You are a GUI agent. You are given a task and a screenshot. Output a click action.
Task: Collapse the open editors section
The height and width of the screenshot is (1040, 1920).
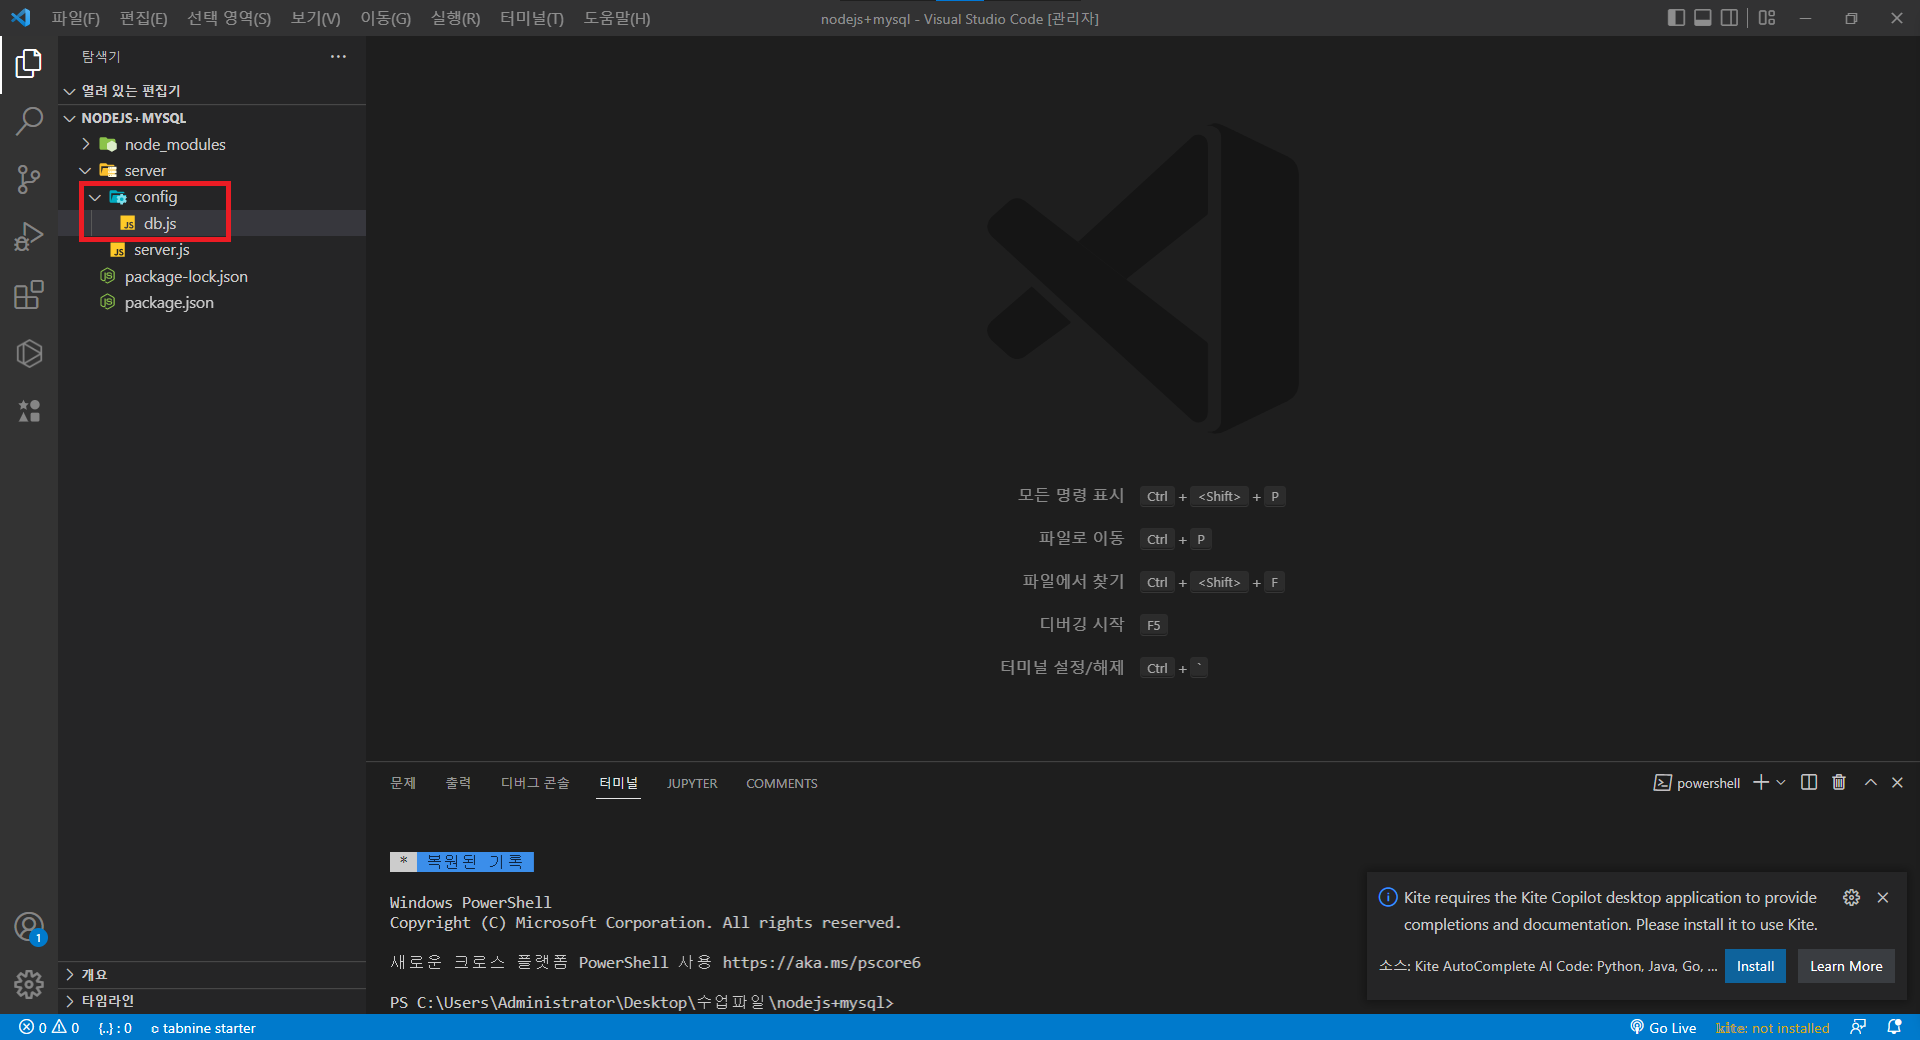[x=212, y=91]
